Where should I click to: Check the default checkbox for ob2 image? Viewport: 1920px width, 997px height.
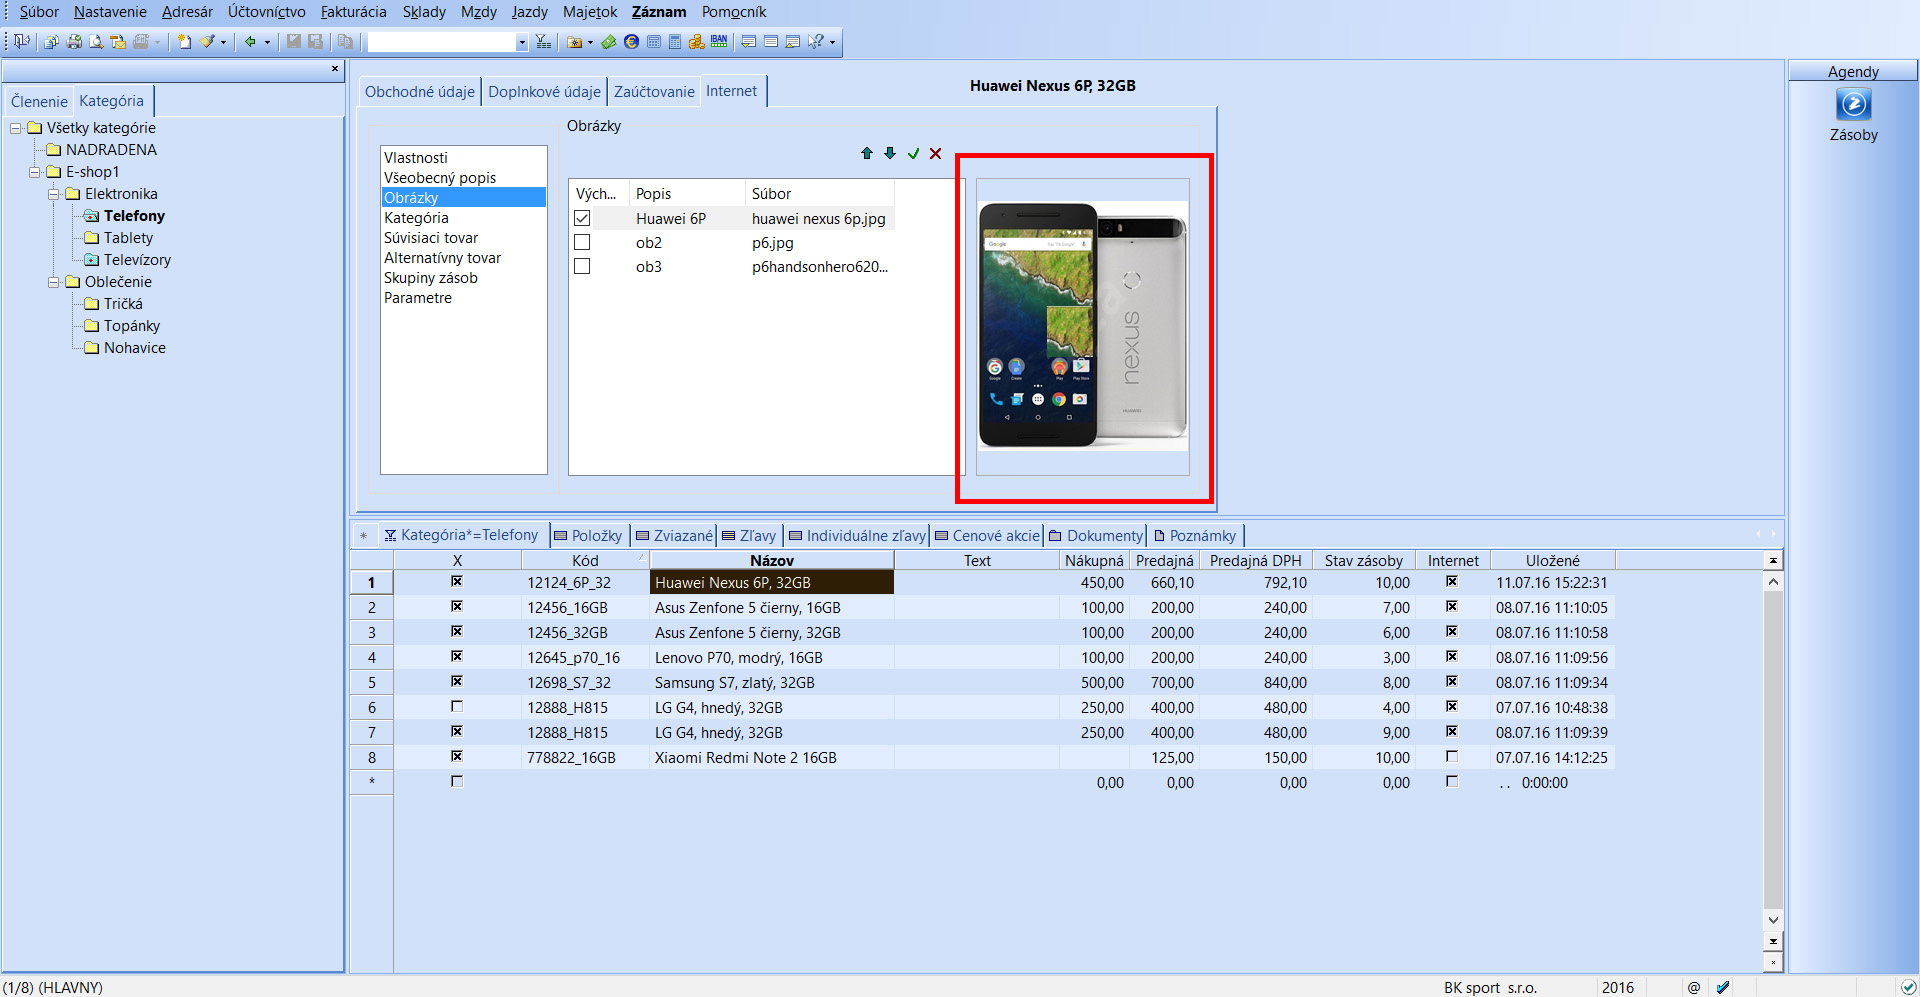(x=582, y=242)
